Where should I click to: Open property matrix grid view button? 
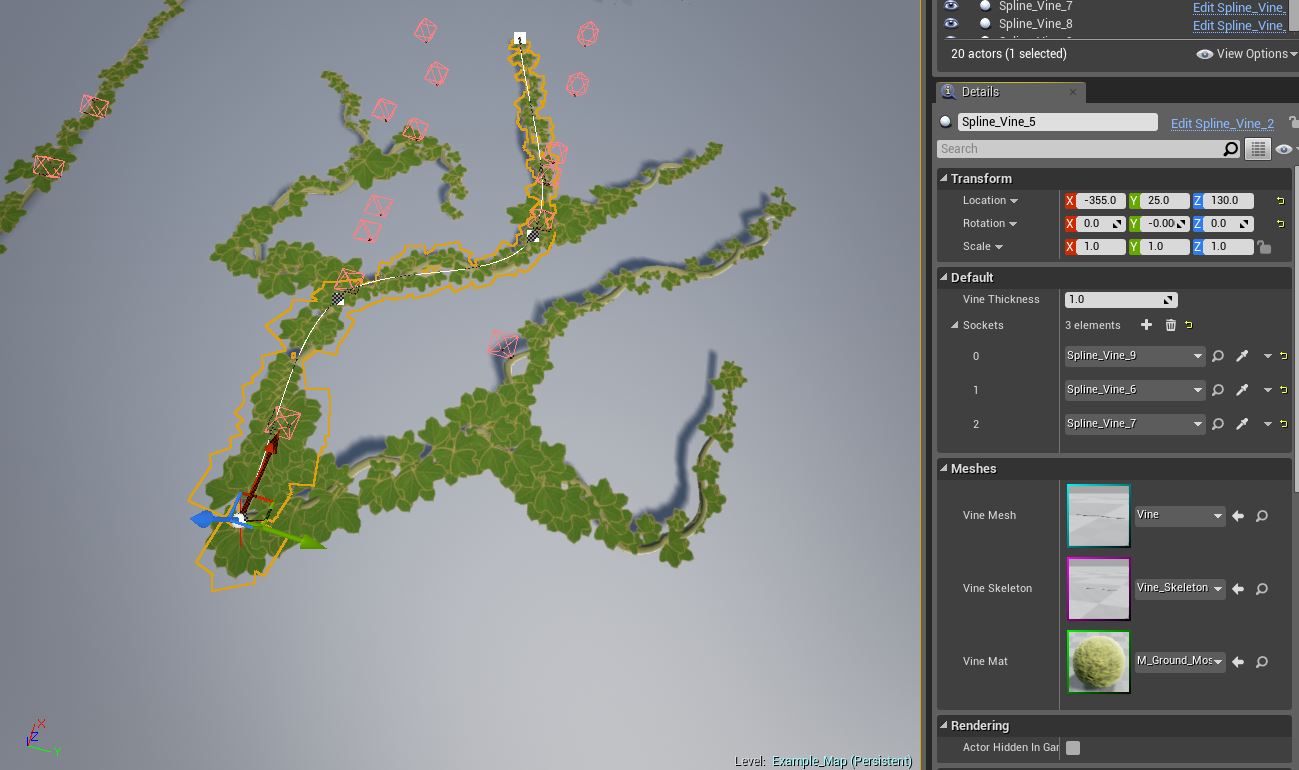click(x=1258, y=149)
